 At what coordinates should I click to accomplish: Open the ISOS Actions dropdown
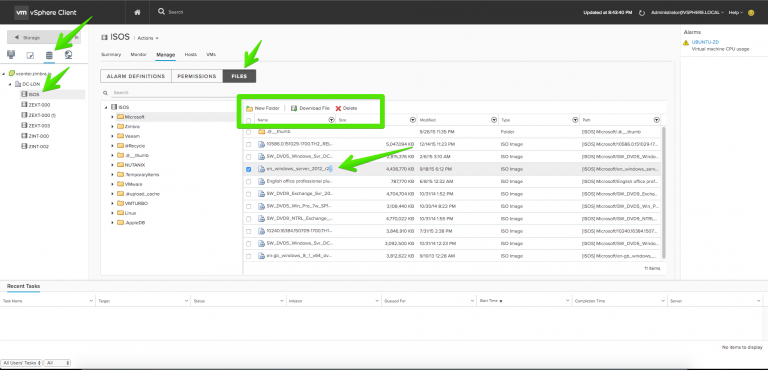[148, 38]
